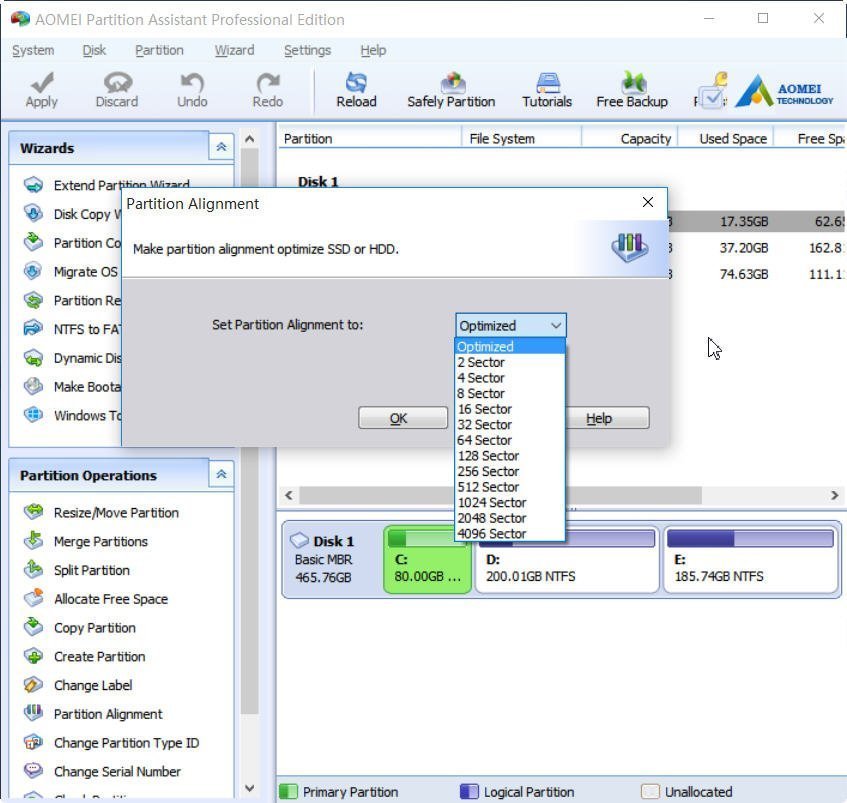Viewport: 847px width, 803px height.
Task: Click the Discard toolbar icon
Action: click(x=117, y=82)
